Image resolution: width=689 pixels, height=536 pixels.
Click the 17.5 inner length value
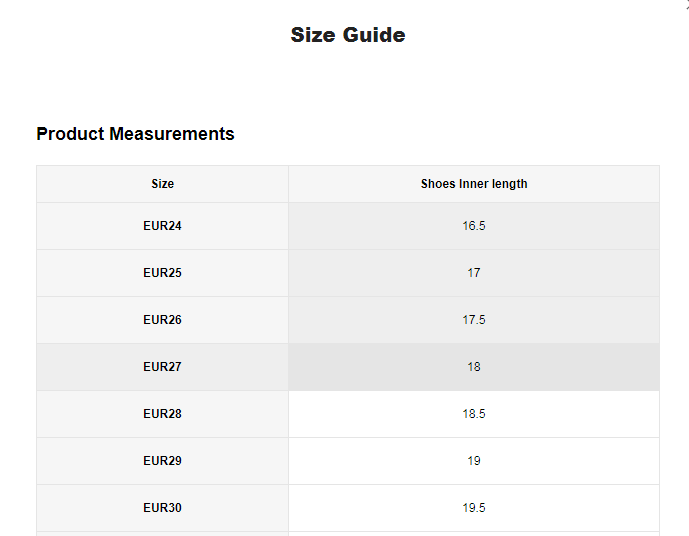tap(473, 320)
